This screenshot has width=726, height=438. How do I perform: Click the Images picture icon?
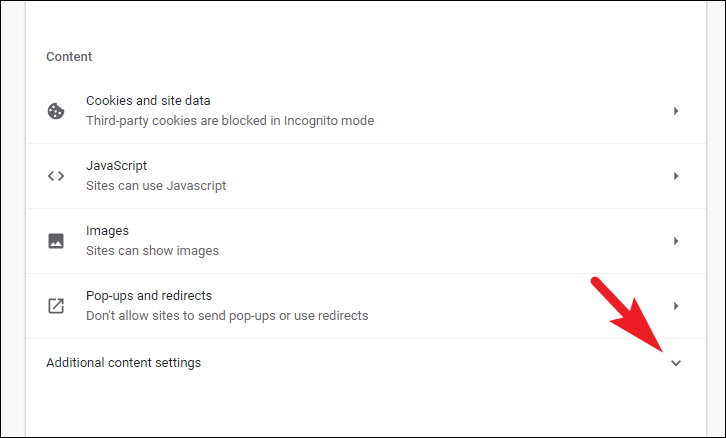pyautogui.click(x=56, y=241)
